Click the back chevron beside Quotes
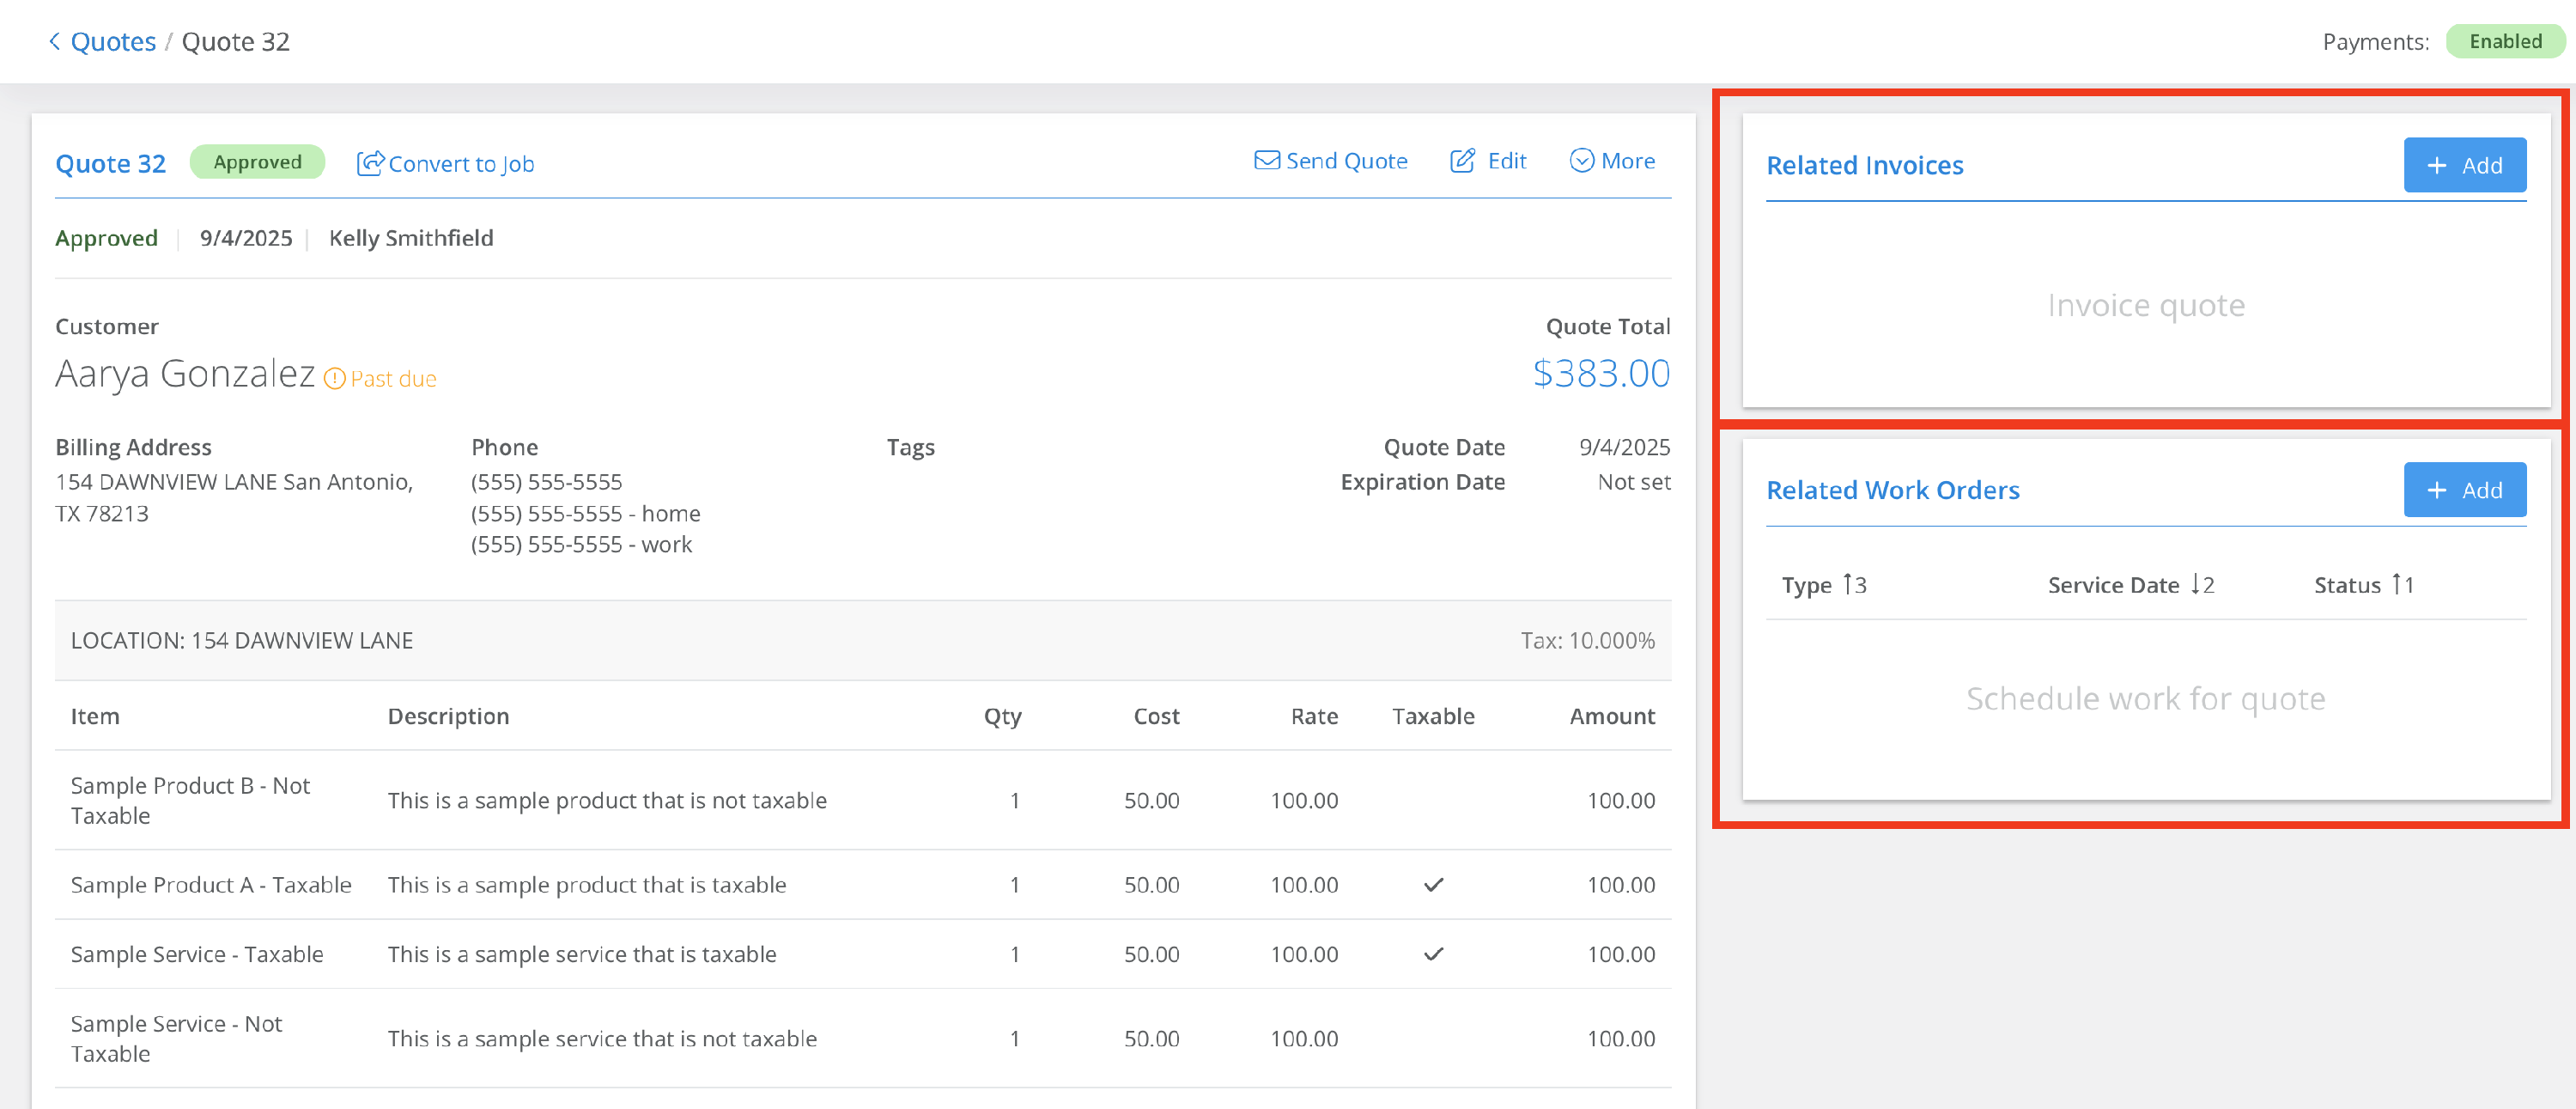Viewport: 2576px width, 1109px height. point(54,41)
